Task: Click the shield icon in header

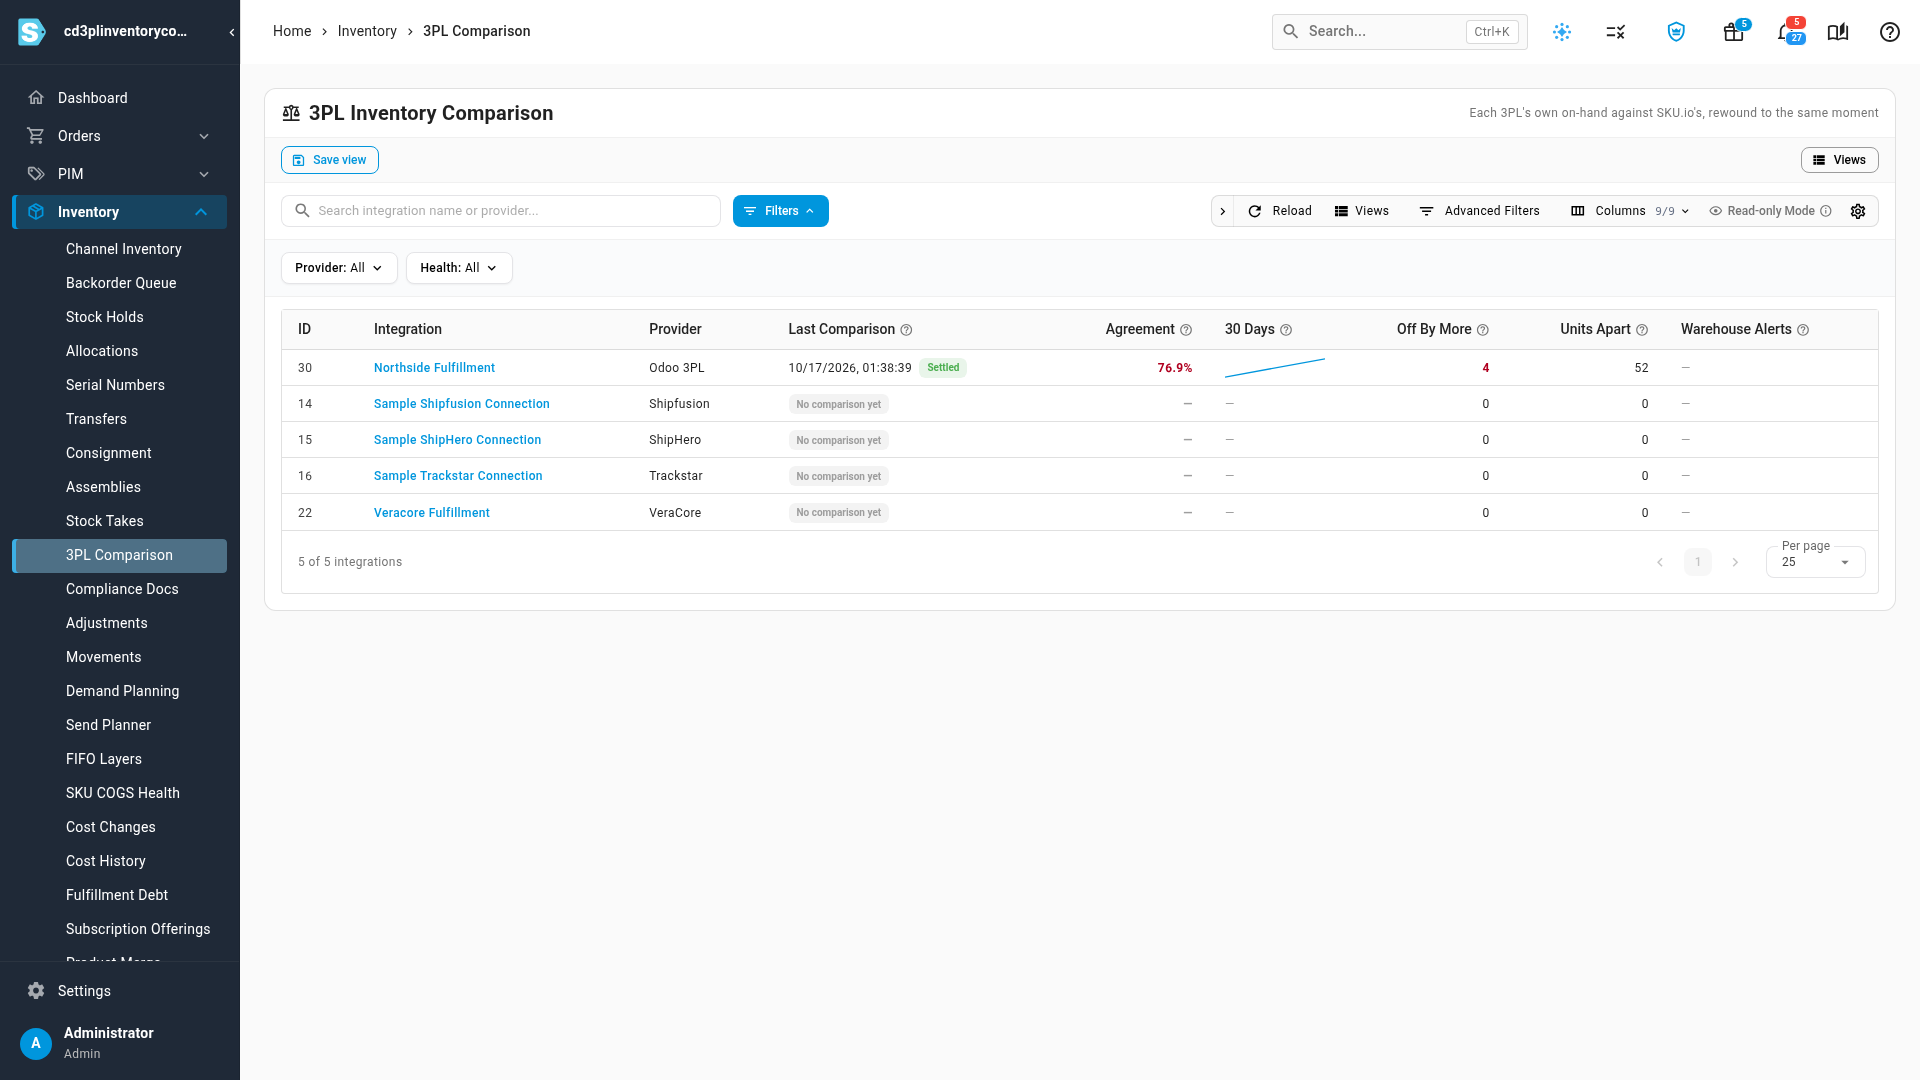Action: click(x=1676, y=32)
